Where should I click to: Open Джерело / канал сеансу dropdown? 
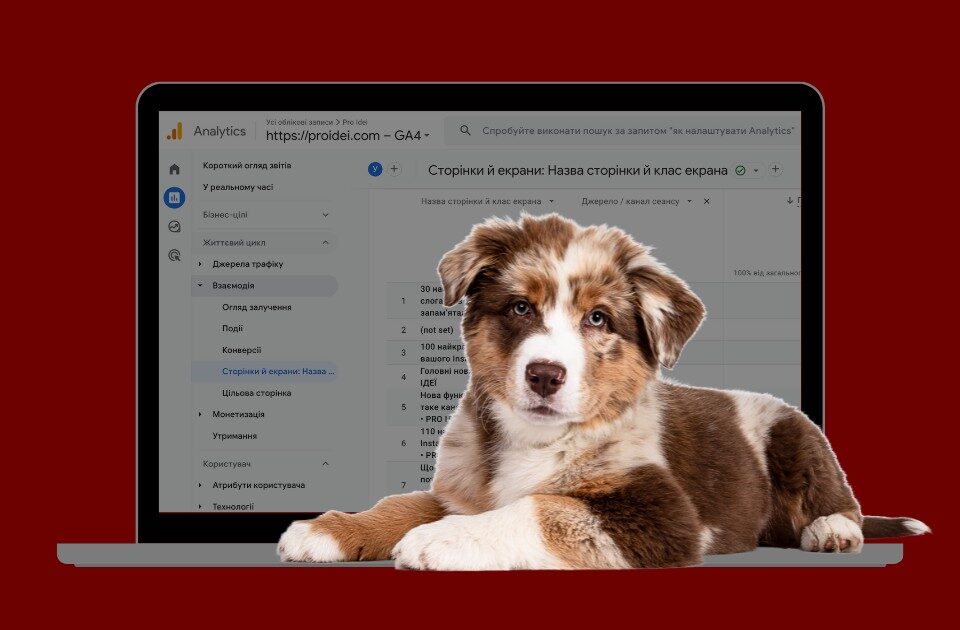pos(689,201)
